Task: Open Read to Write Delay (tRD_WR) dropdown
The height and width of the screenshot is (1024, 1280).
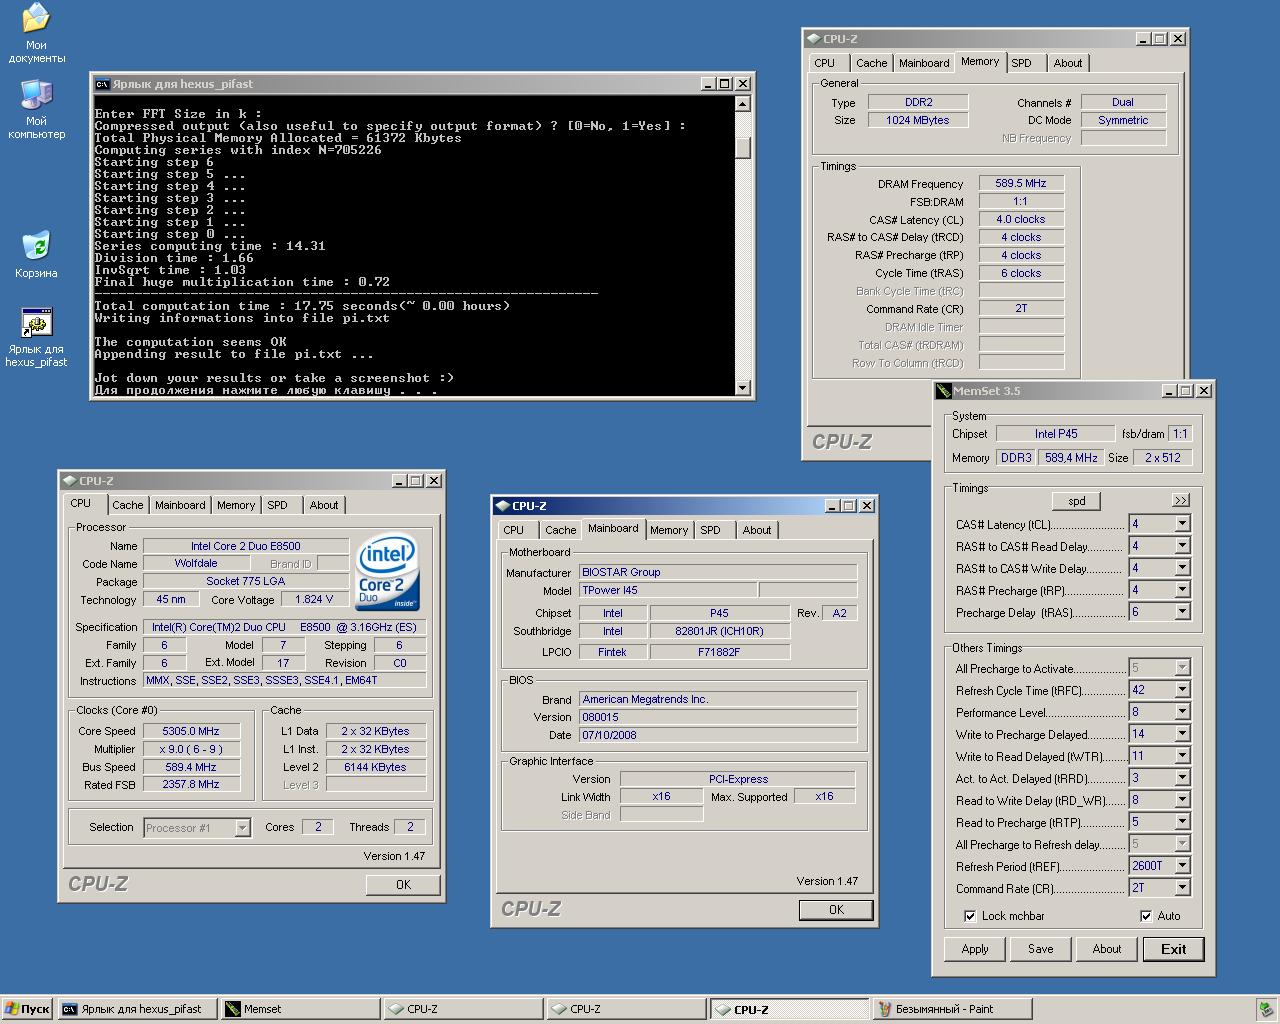Action: (1182, 800)
